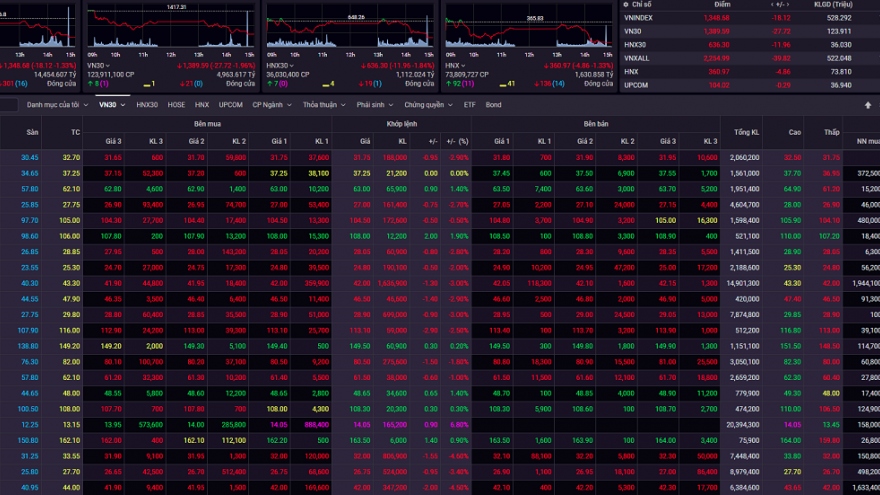Switch to the UPCOM tab
This screenshot has height=495, width=880.
230,105
